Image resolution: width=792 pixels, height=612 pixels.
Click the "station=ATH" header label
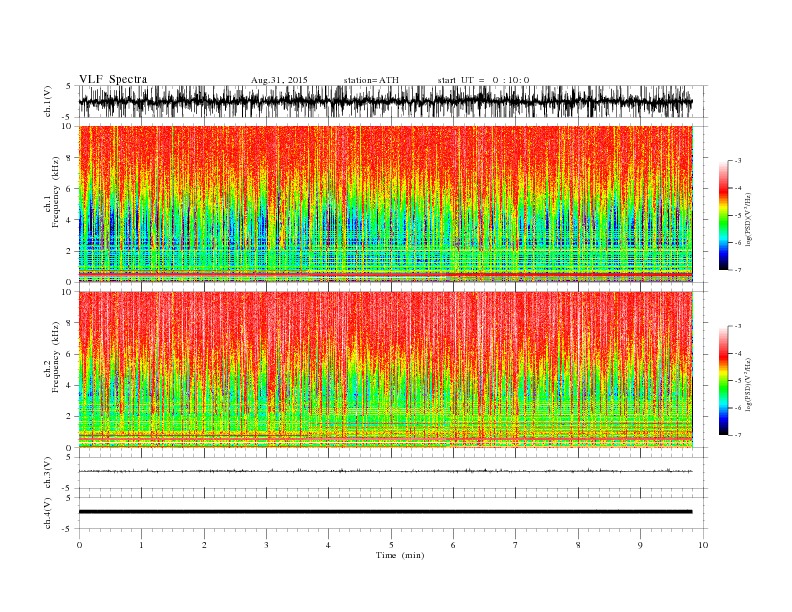tap(371, 80)
